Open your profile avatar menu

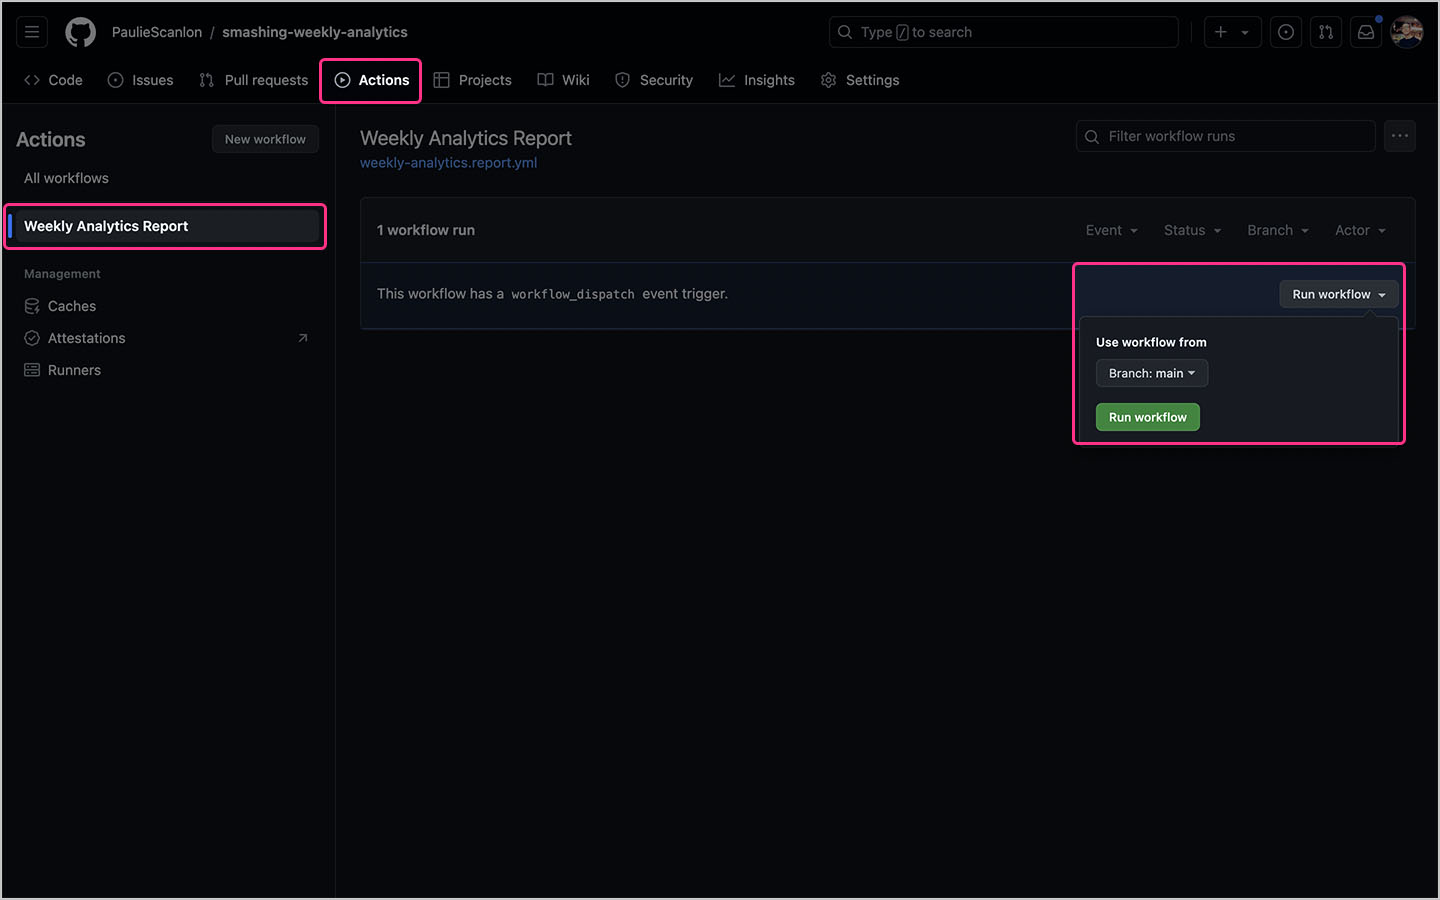(1407, 31)
